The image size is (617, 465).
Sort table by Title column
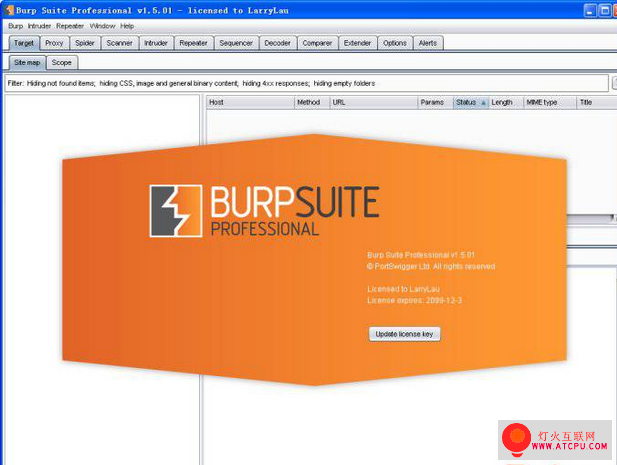pyautogui.click(x=596, y=102)
